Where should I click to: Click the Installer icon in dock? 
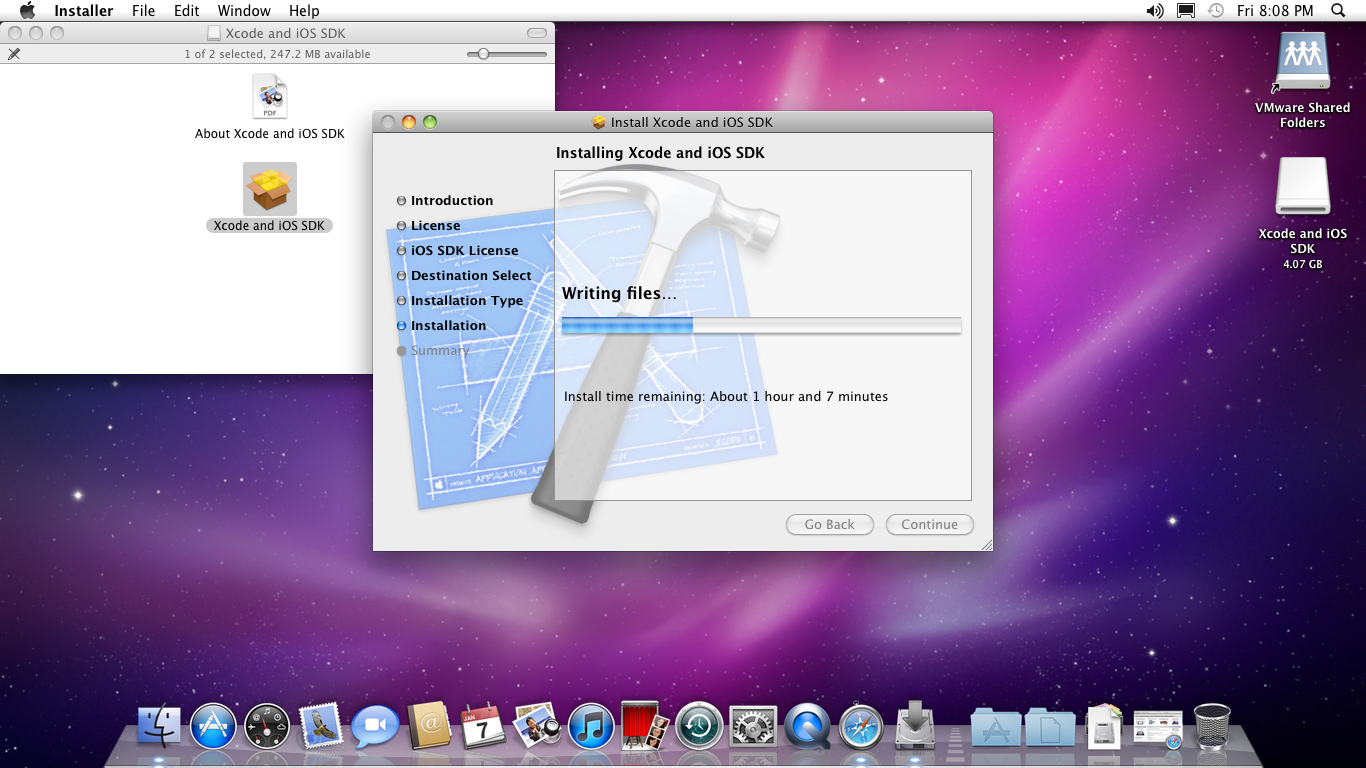pyautogui.click(x=914, y=724)
